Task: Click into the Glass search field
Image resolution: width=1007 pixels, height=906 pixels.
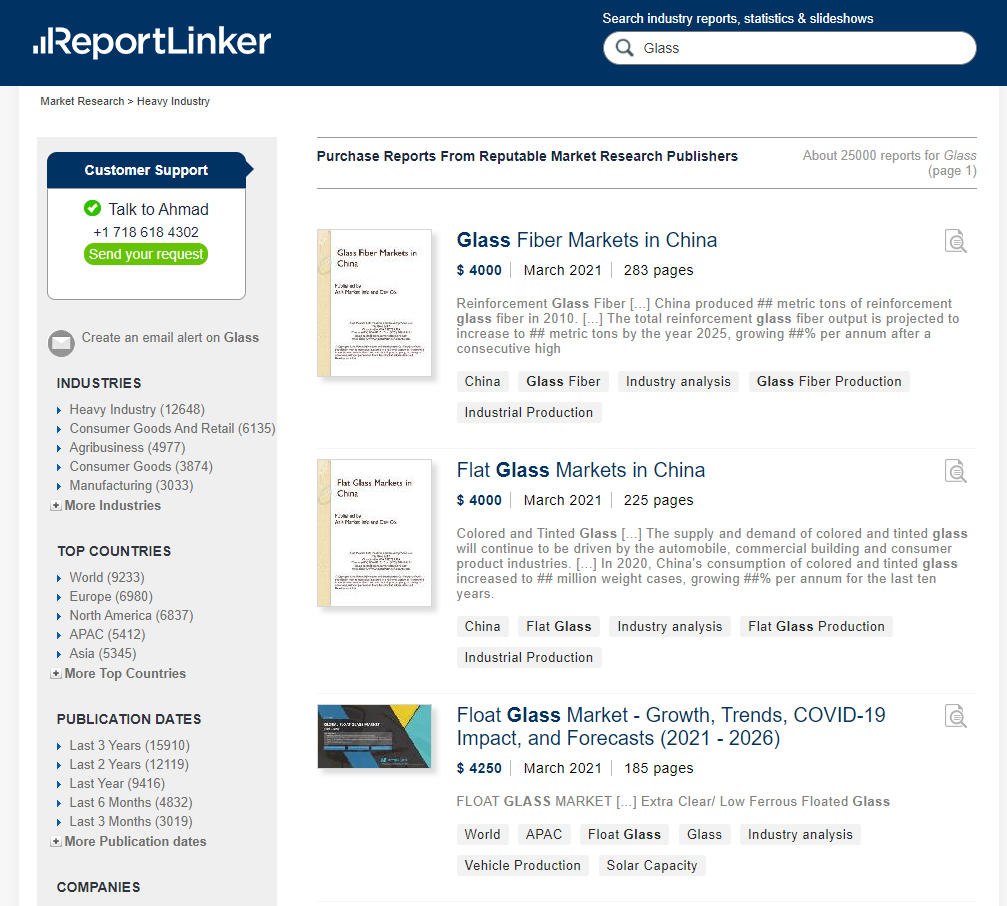Action: (800, 48)
